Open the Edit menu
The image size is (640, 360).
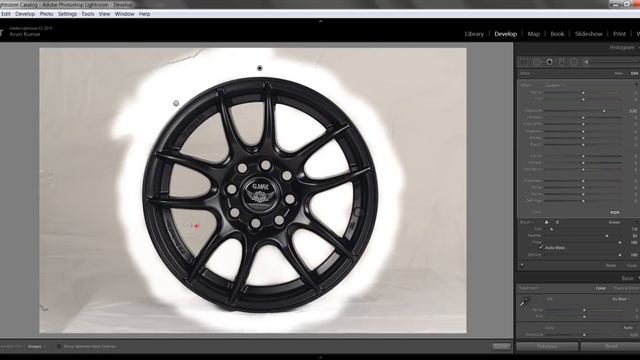pos(6,14)
